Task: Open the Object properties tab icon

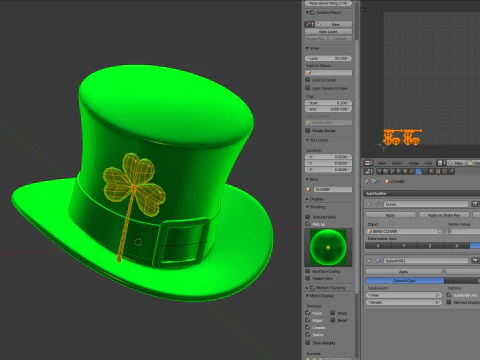Action: click(405, 171)
